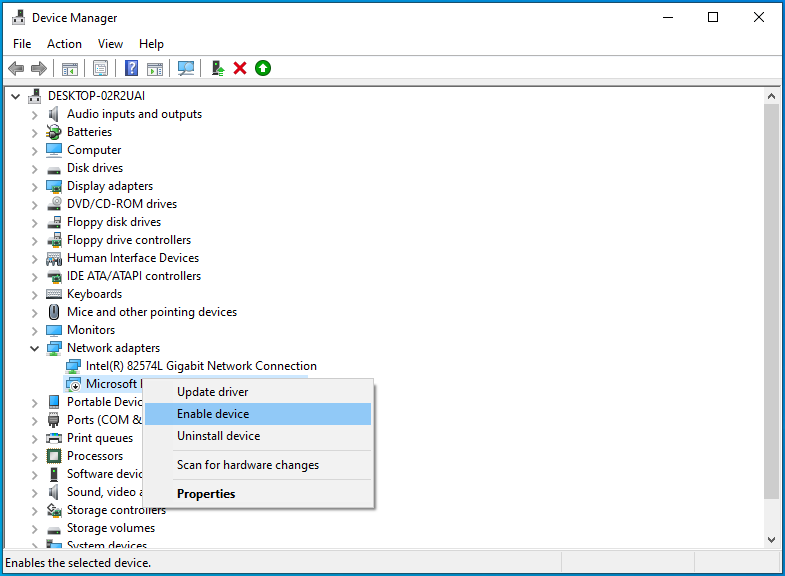
Task: Expand the Floppy drive controllers node
Action: tap(34, 241)
